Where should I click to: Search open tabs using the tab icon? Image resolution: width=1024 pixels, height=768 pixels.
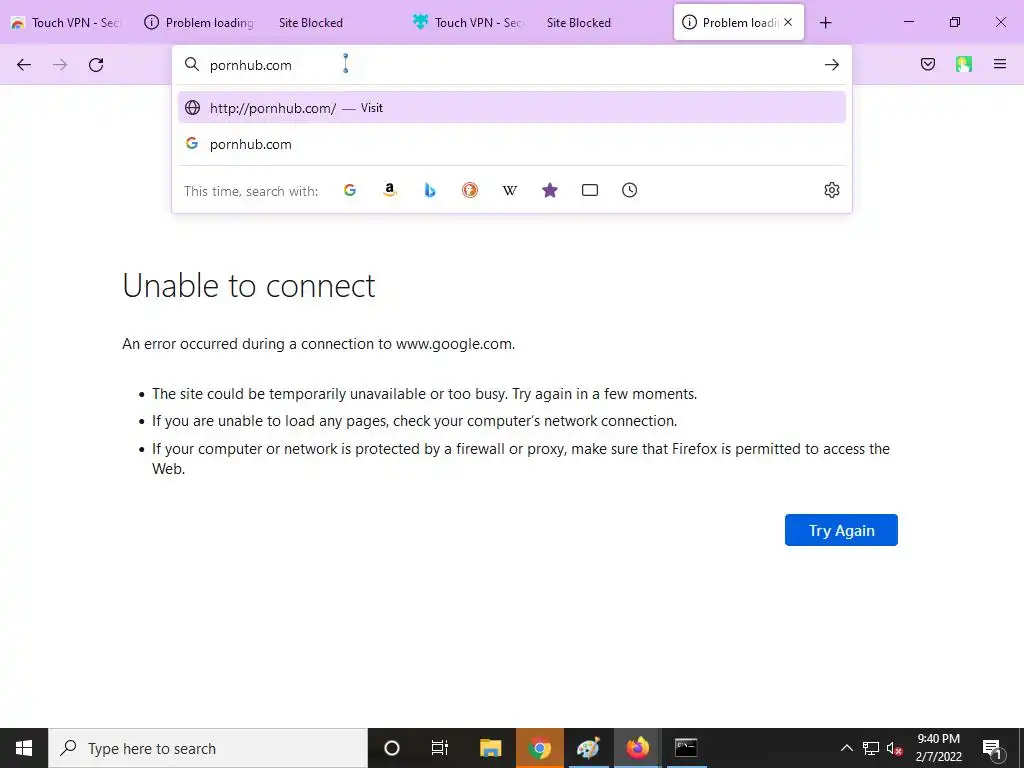point(590,190)
